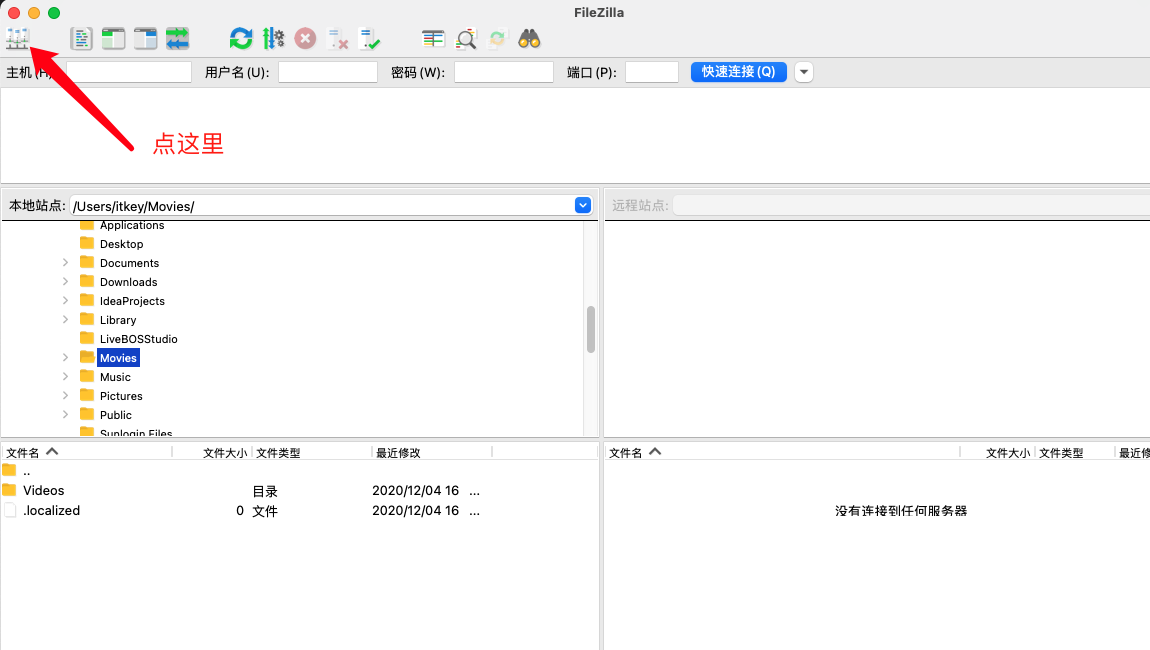The height and width of the screenshot is (650, 1150).
Task: Expand the Downloads folder
Action: point(65,282)
